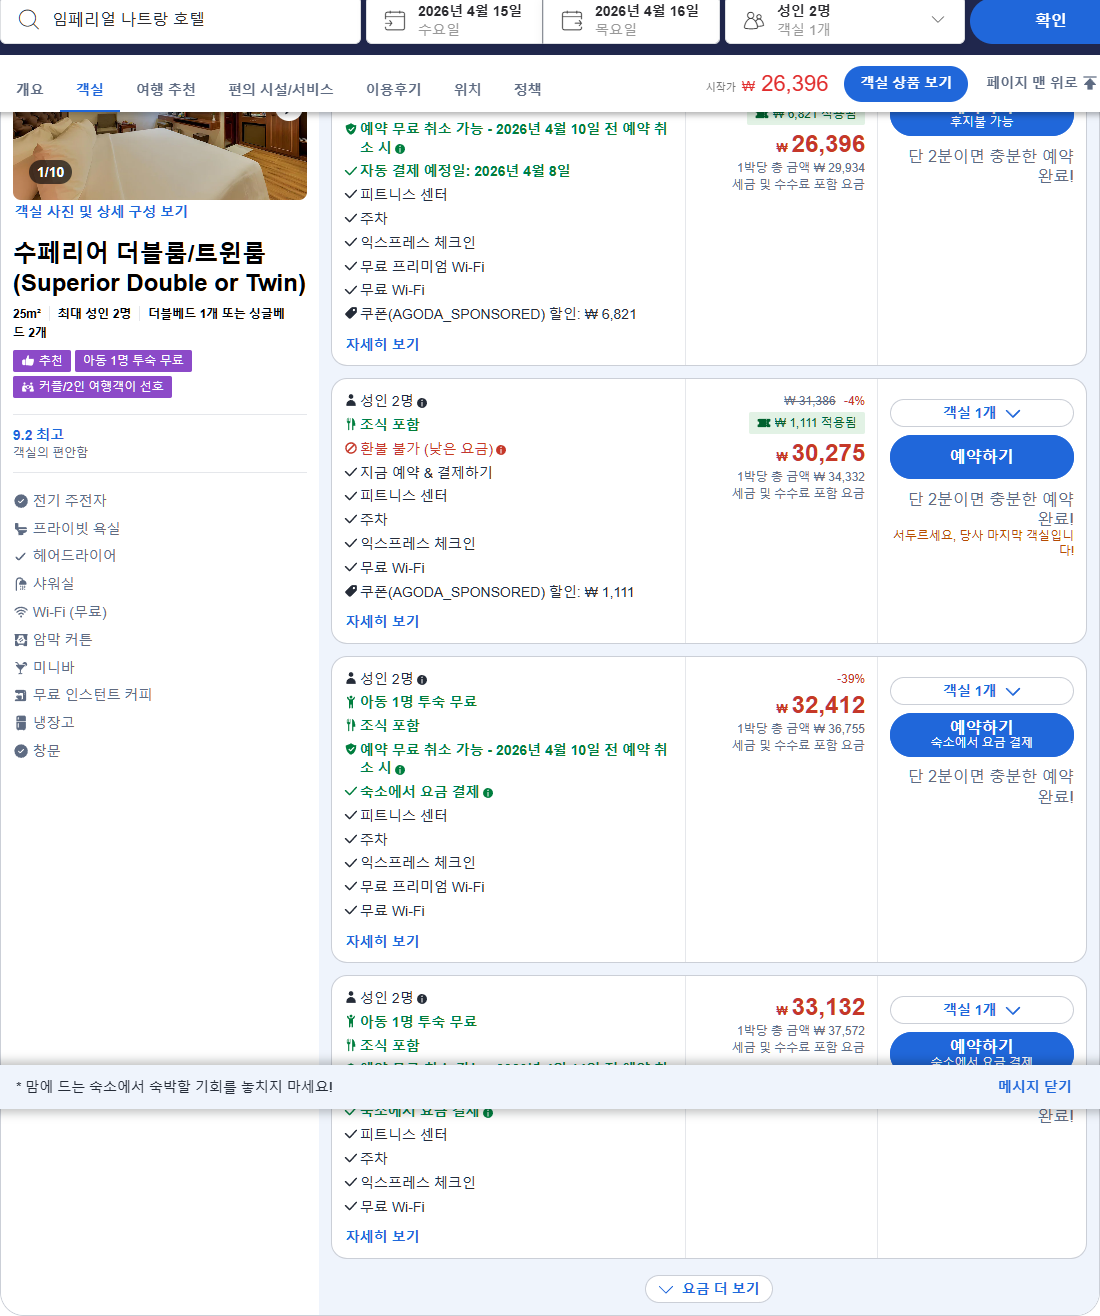Click the 확인 search button
This screenshot has height=1316, width=1100.
point(1036,20)
